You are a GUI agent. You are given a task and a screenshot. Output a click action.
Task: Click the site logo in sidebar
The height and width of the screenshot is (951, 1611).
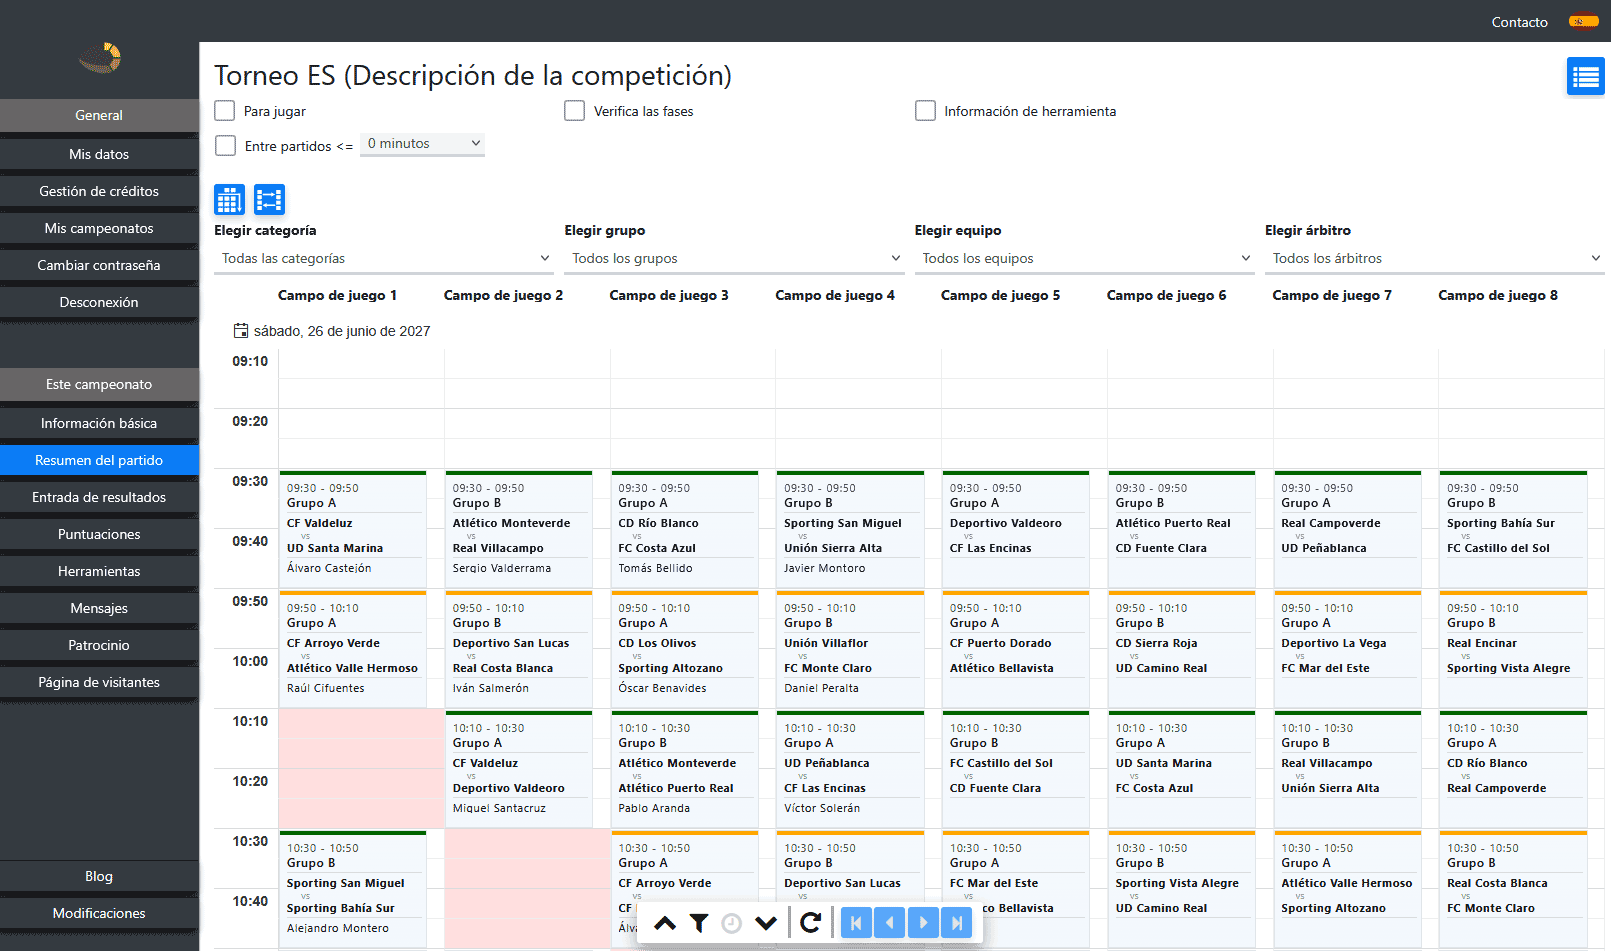(100, 58)
